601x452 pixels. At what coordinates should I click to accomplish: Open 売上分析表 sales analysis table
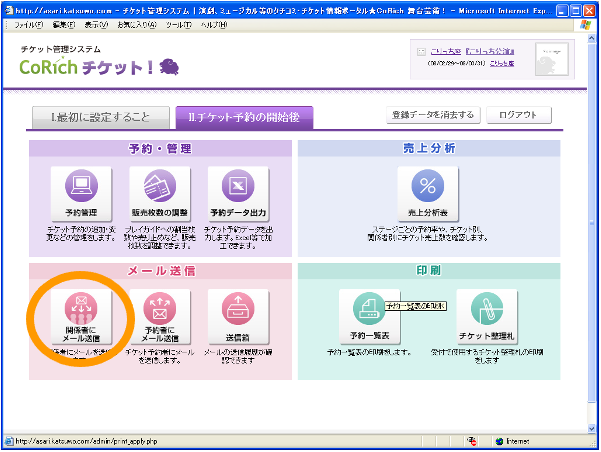click(427, 193)
